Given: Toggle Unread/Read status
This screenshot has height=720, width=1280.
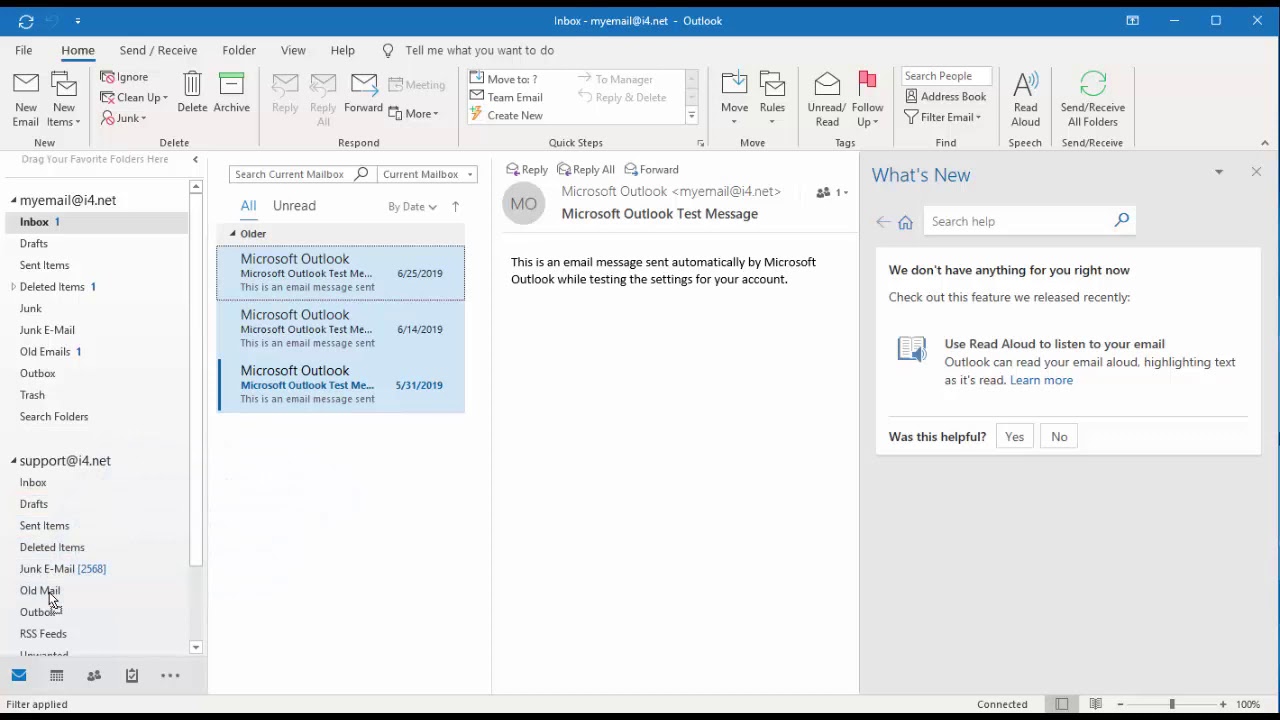Looking at the screenshot, I should [827, 99].
